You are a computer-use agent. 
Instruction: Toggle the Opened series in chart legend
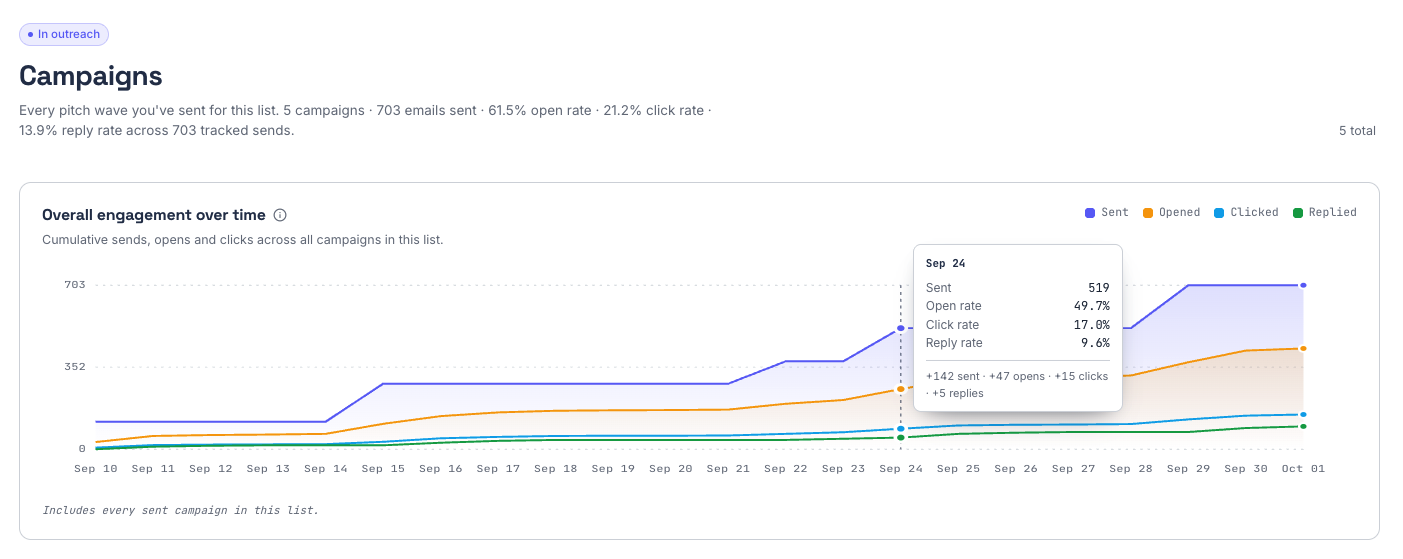pyautogui.click(x=1171, y=212)
